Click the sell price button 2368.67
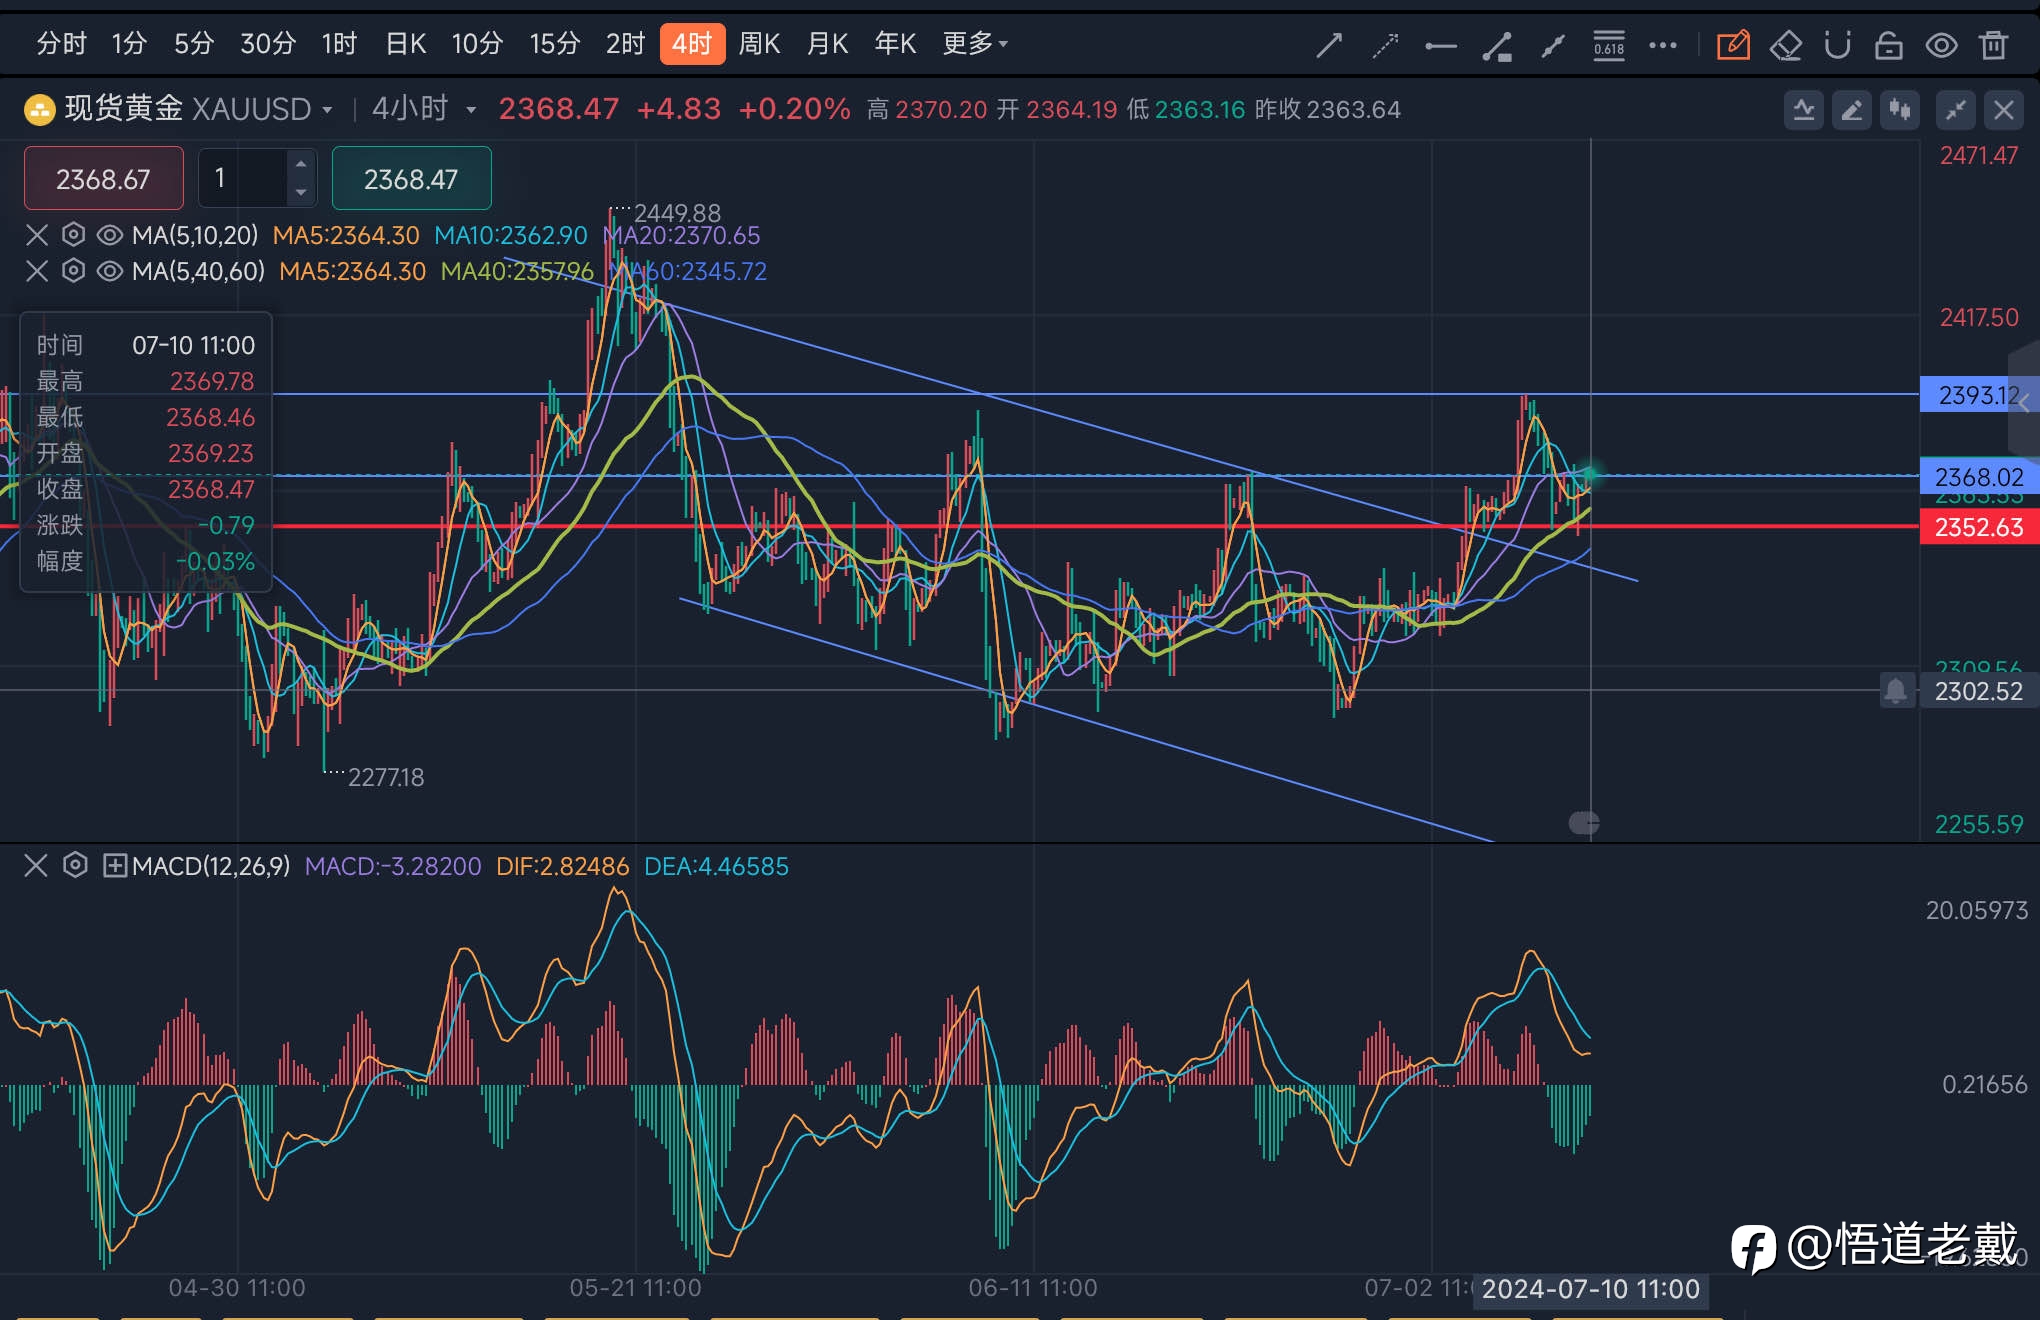This screenshot has width=2040, height=1320. [x=104, y=178]
